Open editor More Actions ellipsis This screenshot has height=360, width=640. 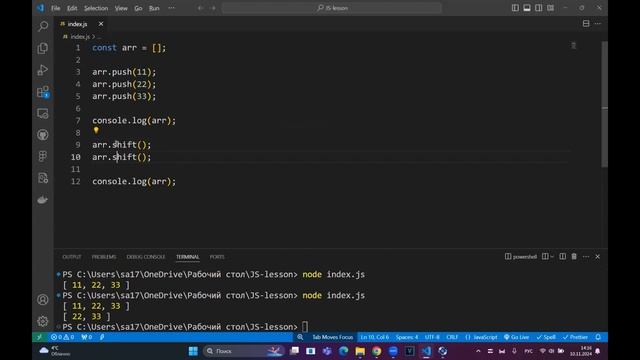[598, 24]
